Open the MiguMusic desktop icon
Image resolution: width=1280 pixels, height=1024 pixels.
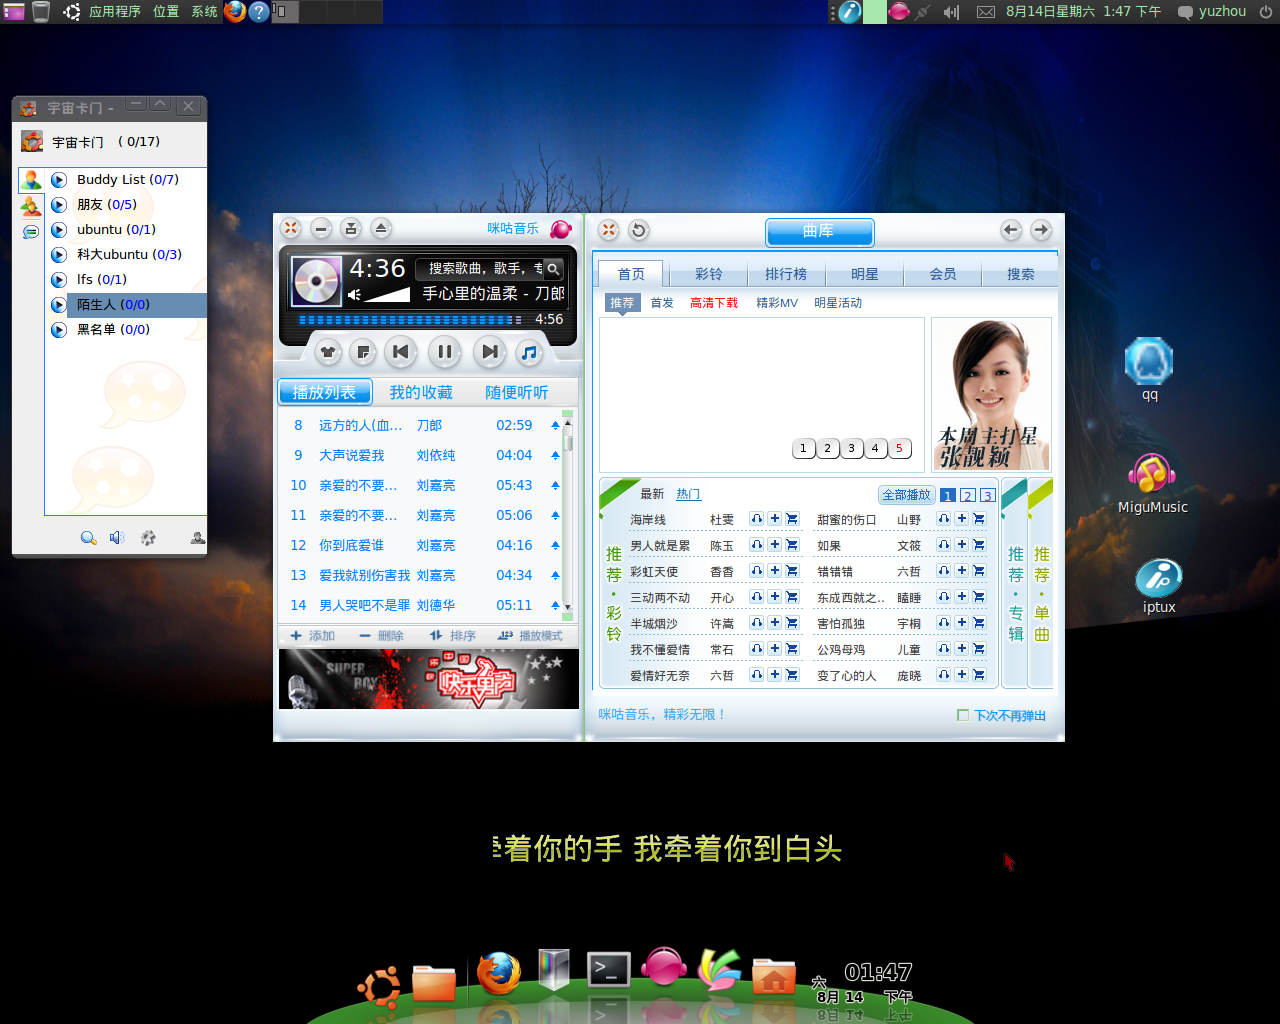coord(1152,484)
